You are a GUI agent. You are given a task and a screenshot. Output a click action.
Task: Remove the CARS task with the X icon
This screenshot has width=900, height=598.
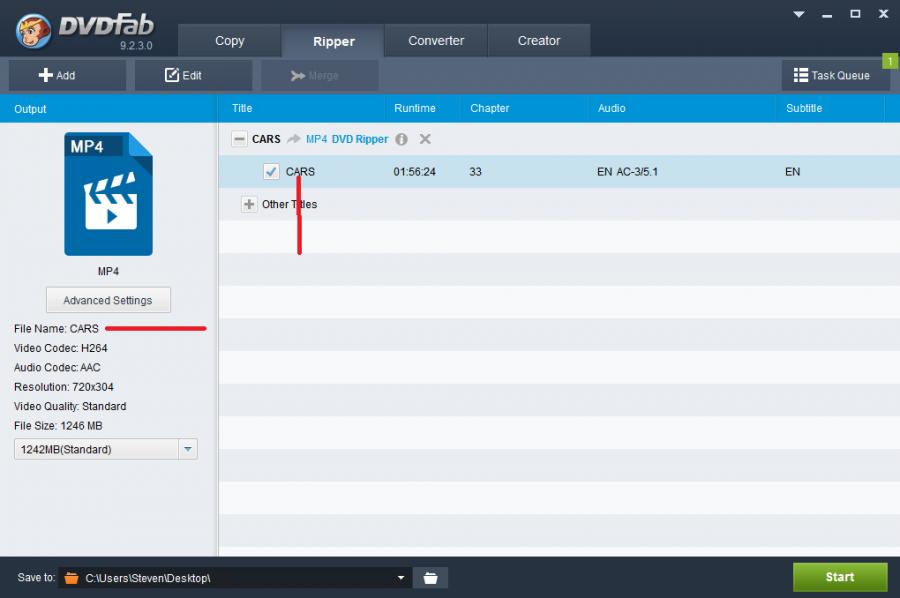tap(425, 139)
